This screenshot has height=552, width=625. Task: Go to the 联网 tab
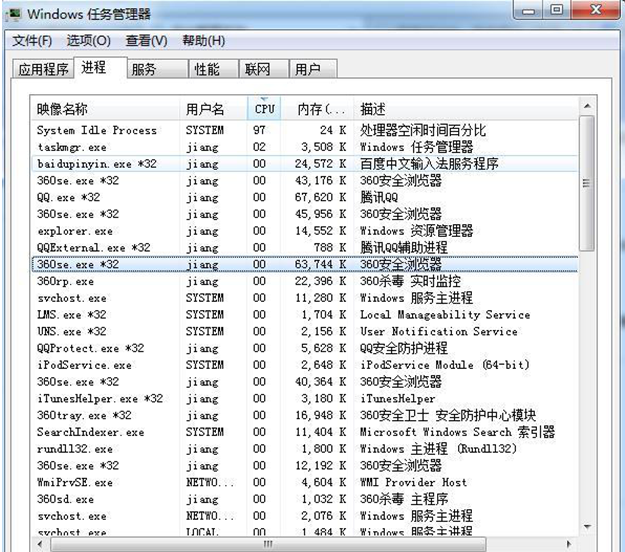(264, 69)
